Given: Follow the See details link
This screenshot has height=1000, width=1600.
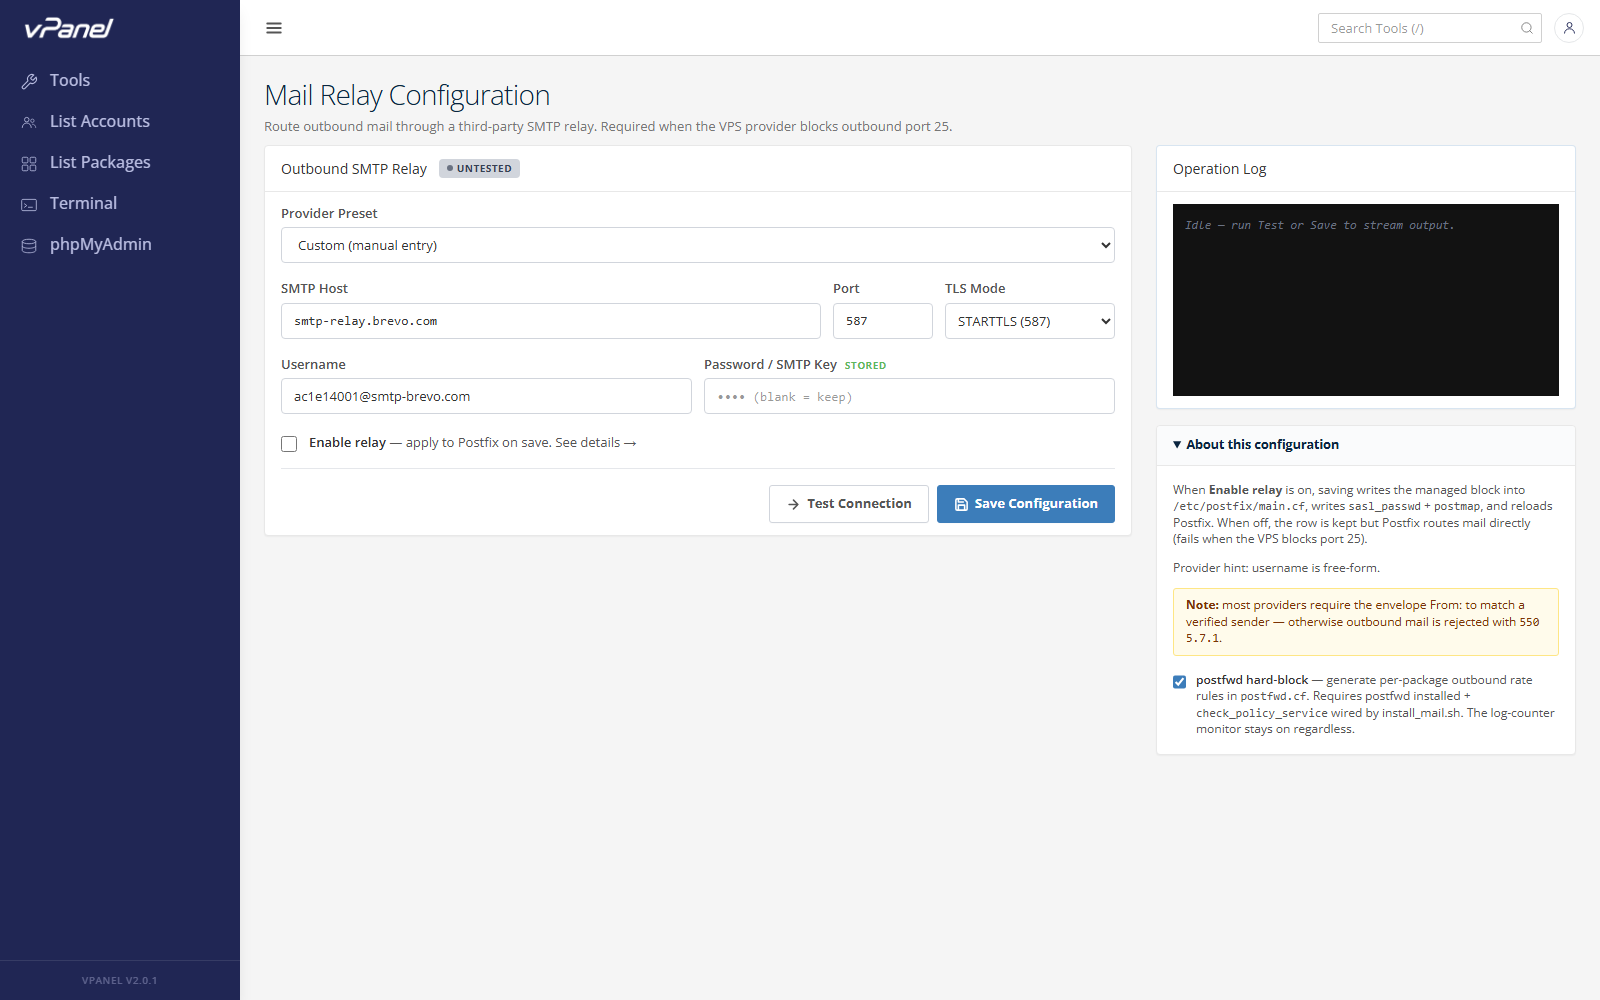Looking at the screenshot, I should tap(596, 443).
